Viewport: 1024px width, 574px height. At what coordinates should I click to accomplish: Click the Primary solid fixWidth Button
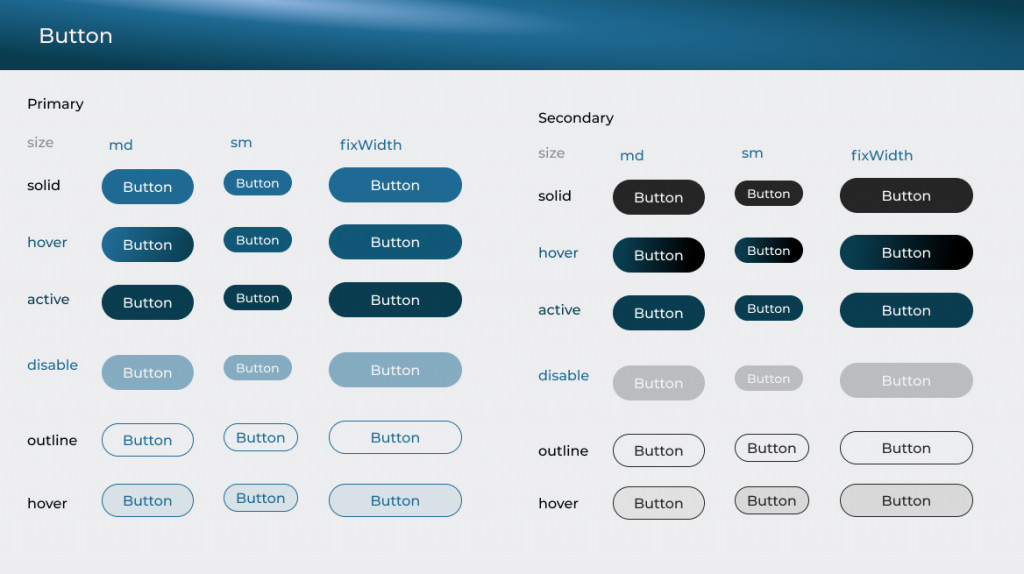(x=395, y=185)
